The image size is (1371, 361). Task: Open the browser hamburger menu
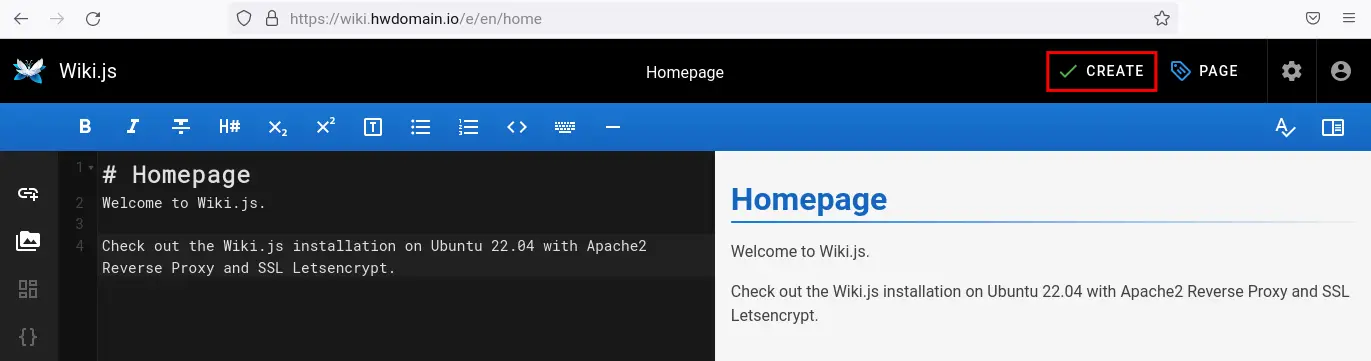pyautogui.click(x=1348, y=18)
